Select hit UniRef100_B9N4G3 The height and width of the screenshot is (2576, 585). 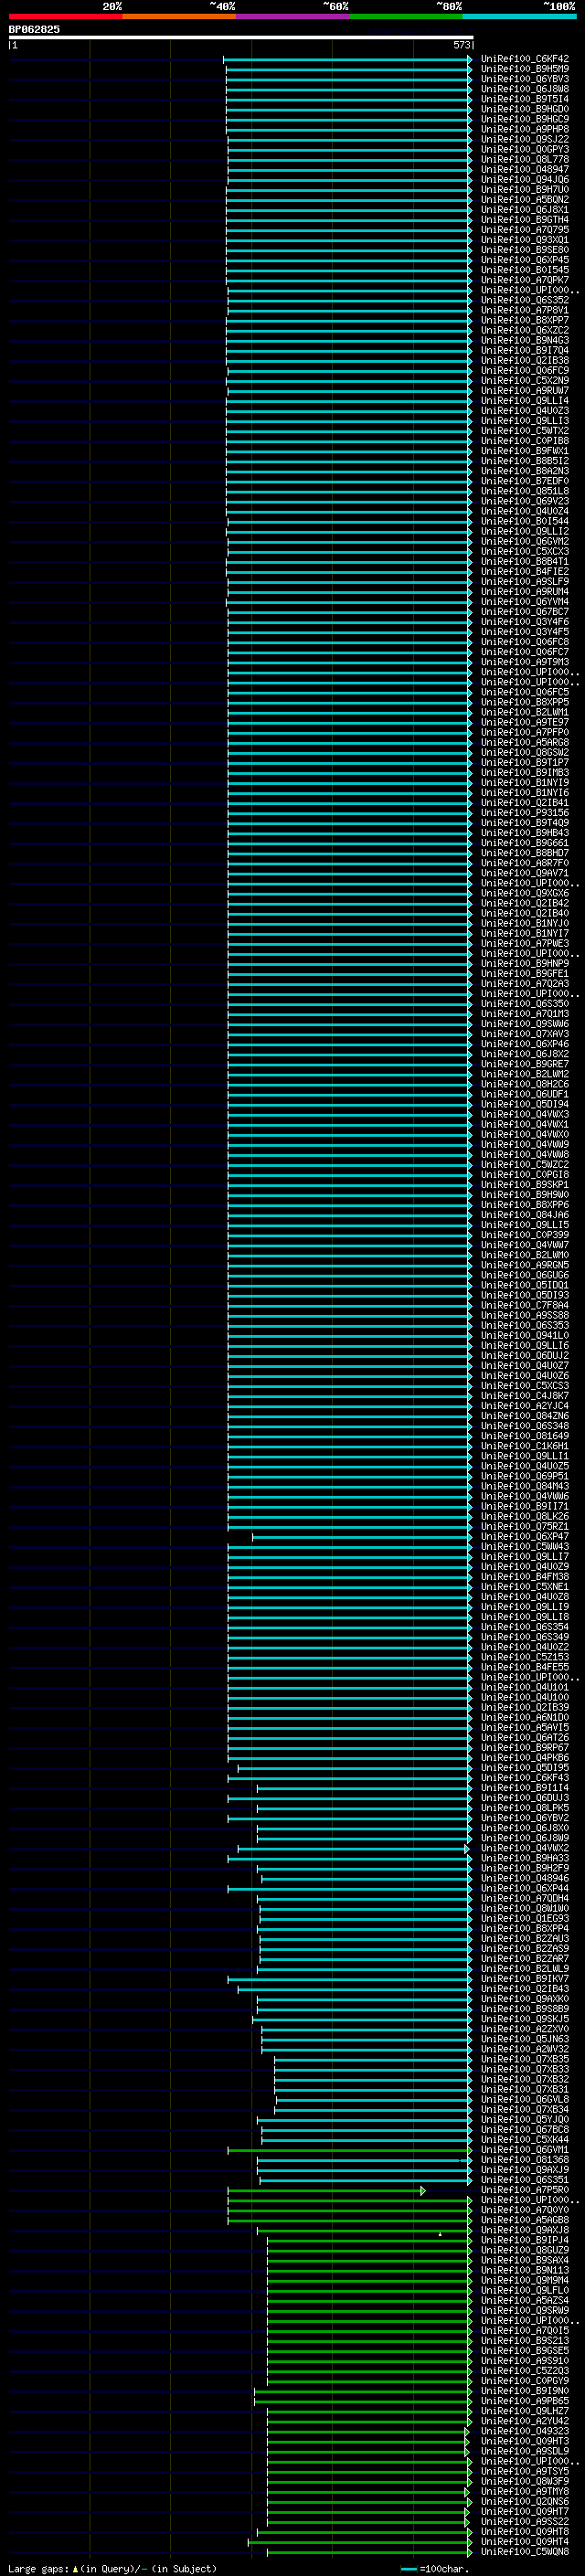pos(525,340)
